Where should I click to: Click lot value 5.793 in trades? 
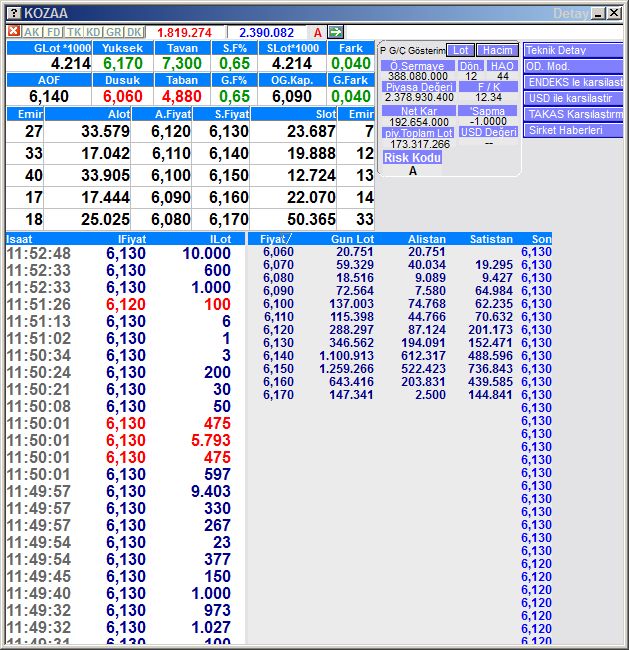coord(211,440)
